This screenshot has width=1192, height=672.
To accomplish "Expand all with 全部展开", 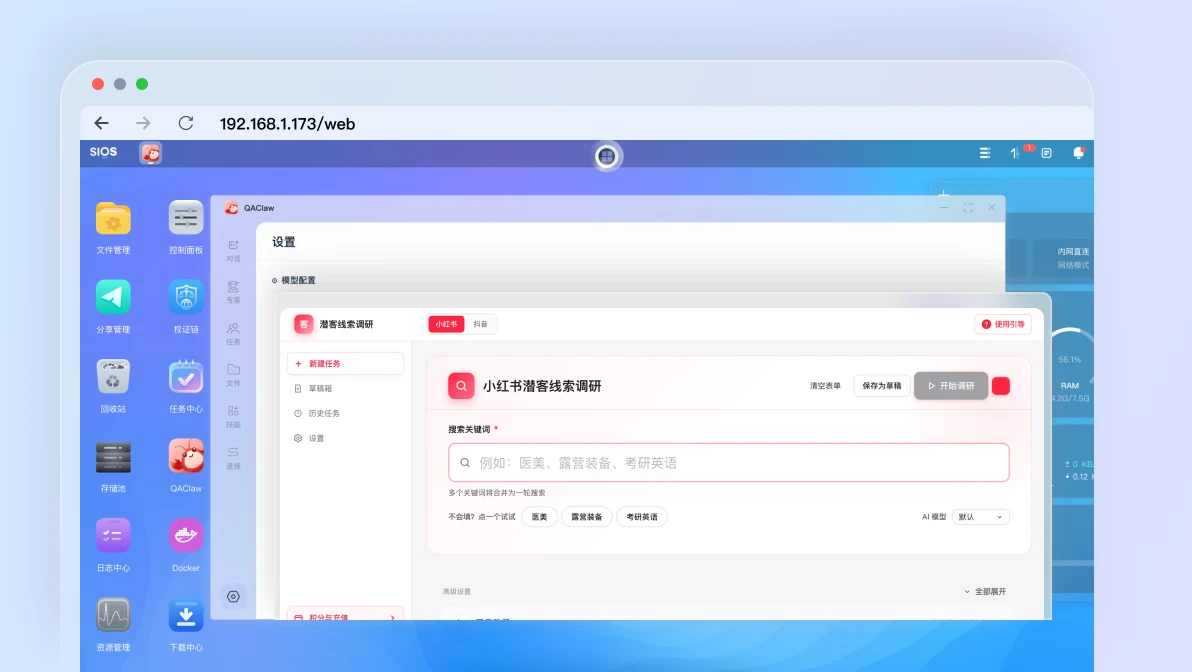I will [985, 591].
